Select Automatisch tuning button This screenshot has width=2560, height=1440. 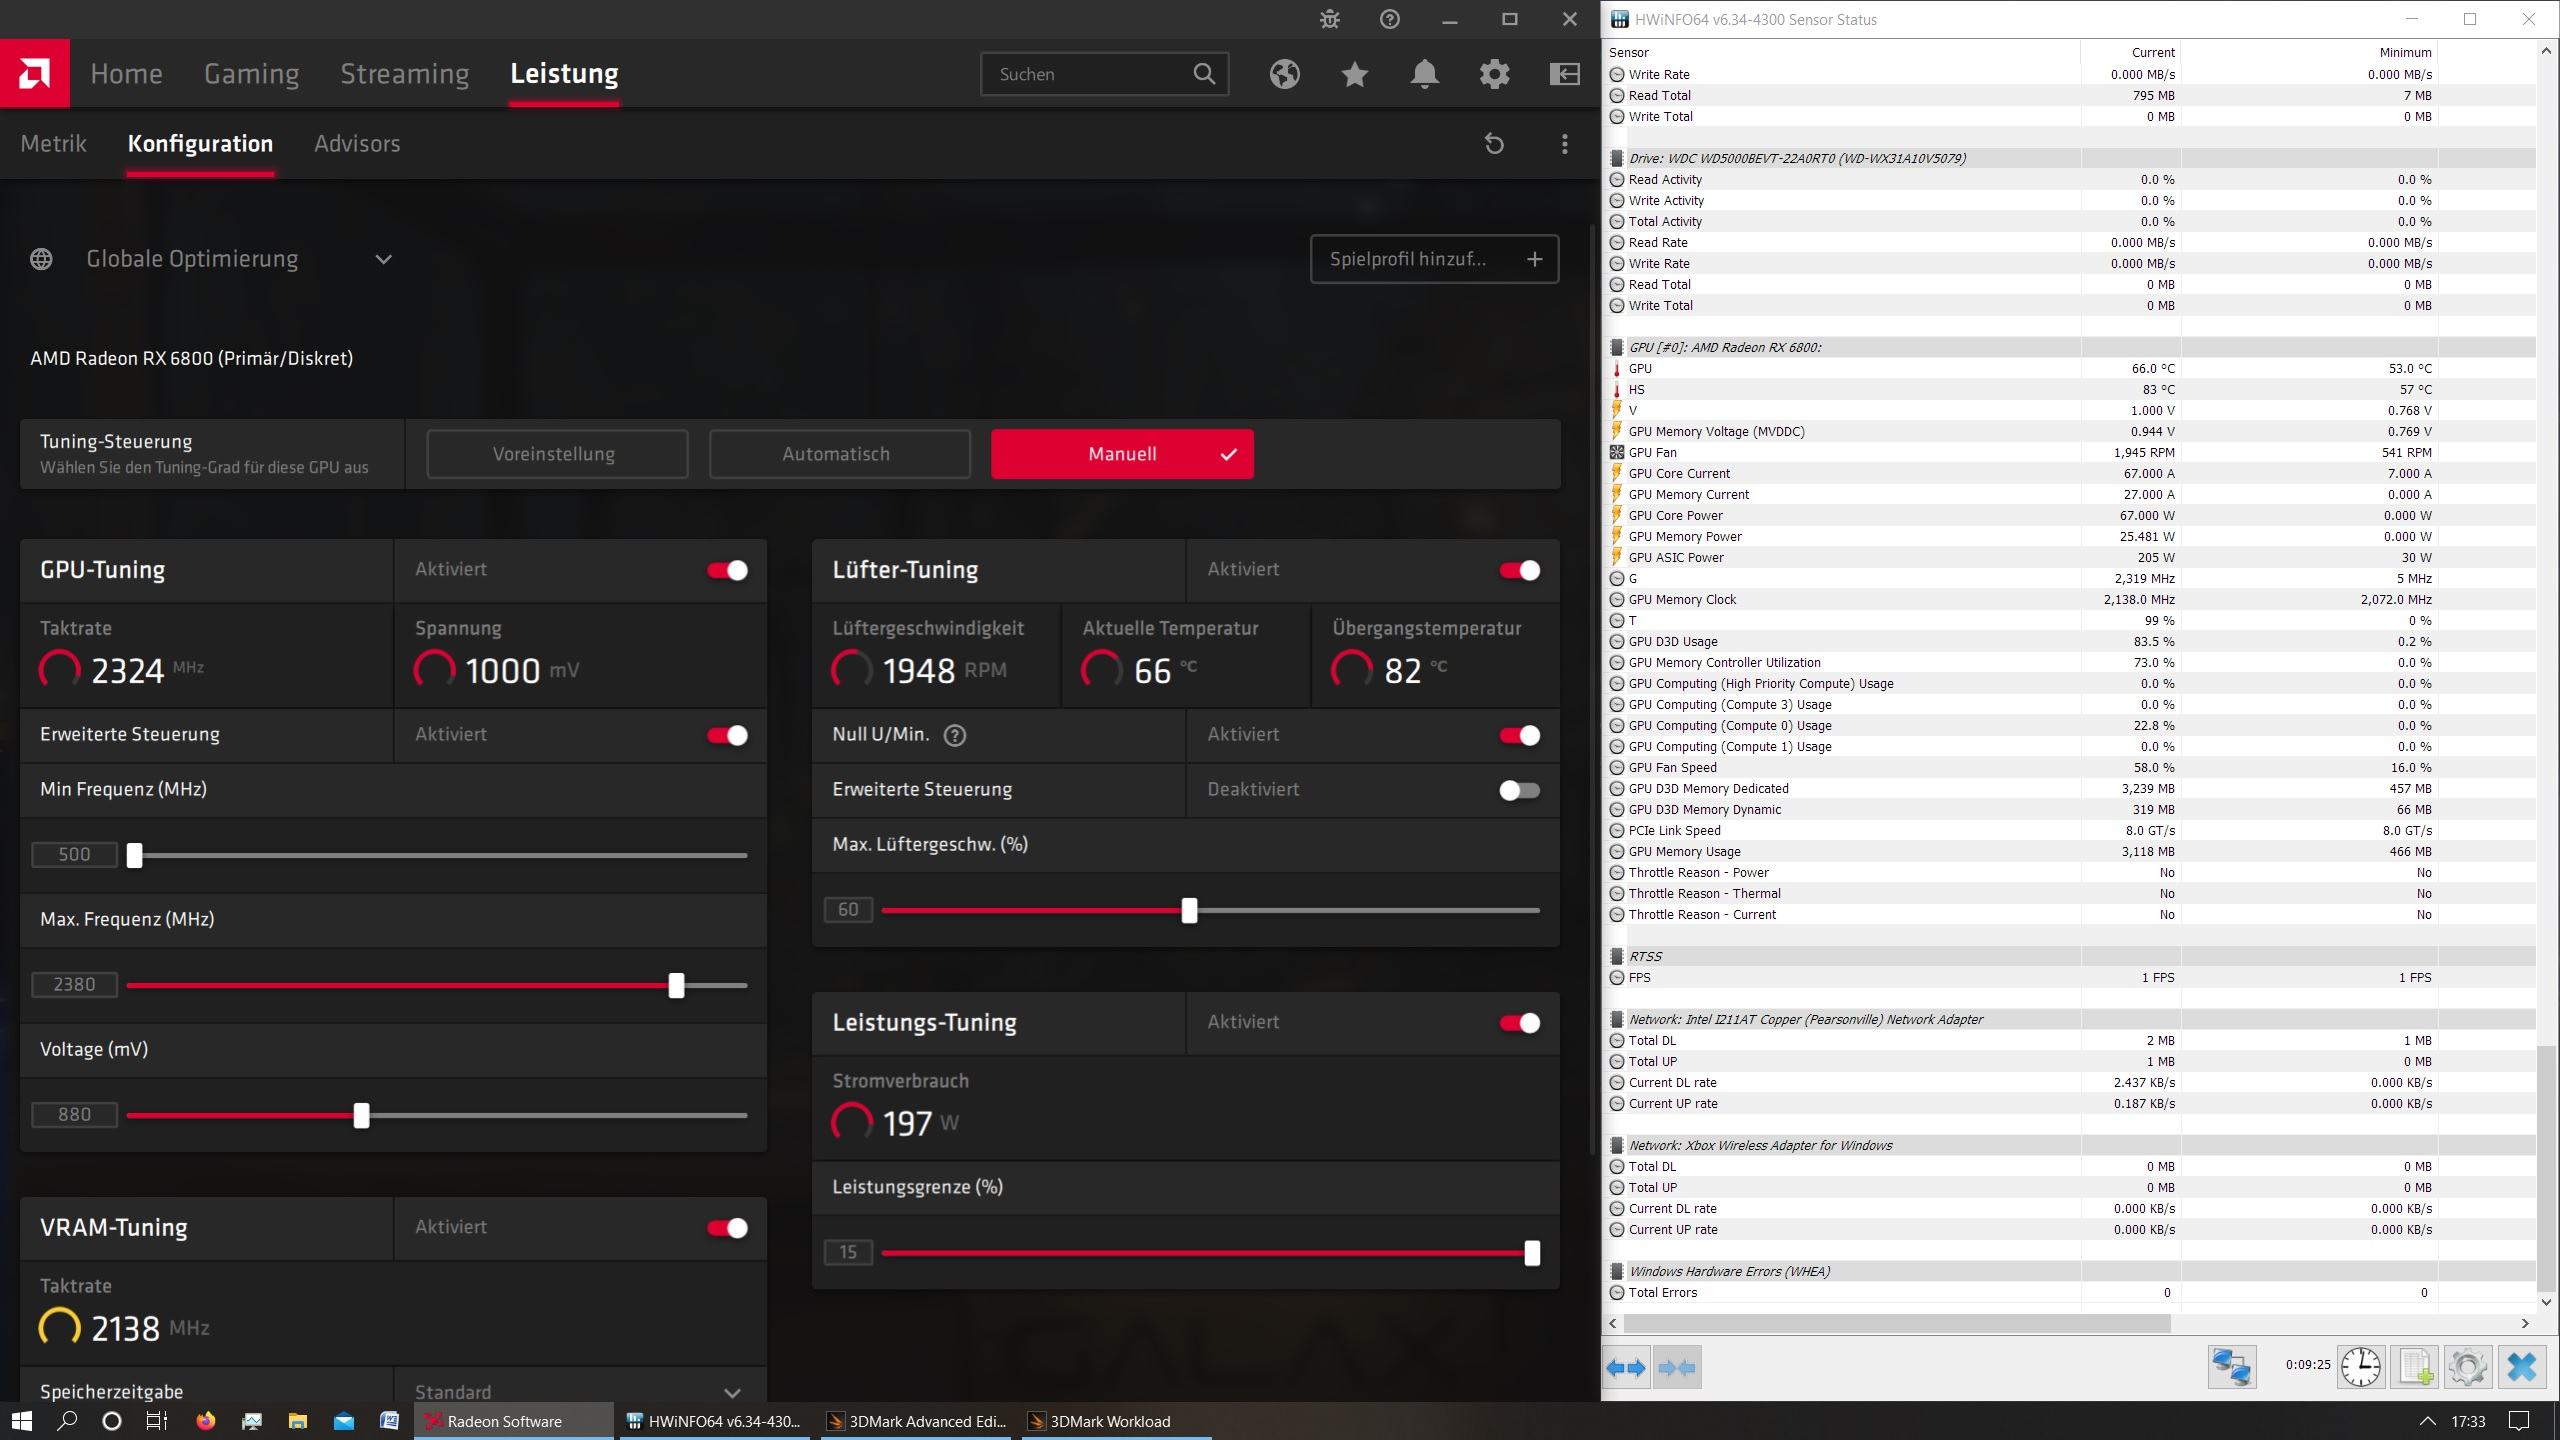[839, 454]
